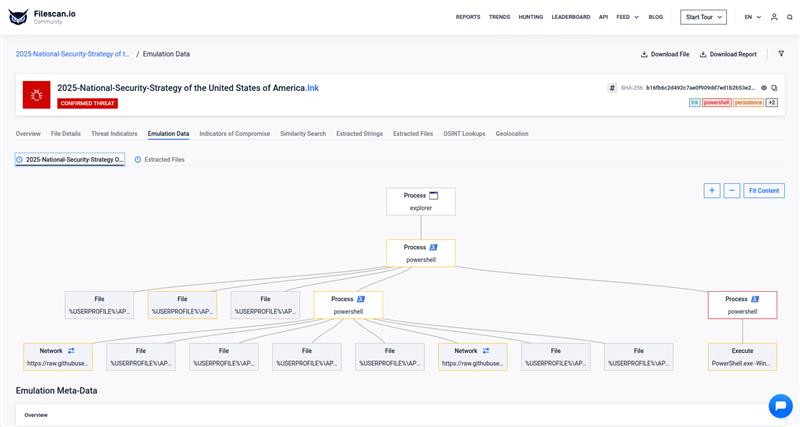Zoom out the graph with minus button
The image size is (800, 427).
click(x=732, y=190)
